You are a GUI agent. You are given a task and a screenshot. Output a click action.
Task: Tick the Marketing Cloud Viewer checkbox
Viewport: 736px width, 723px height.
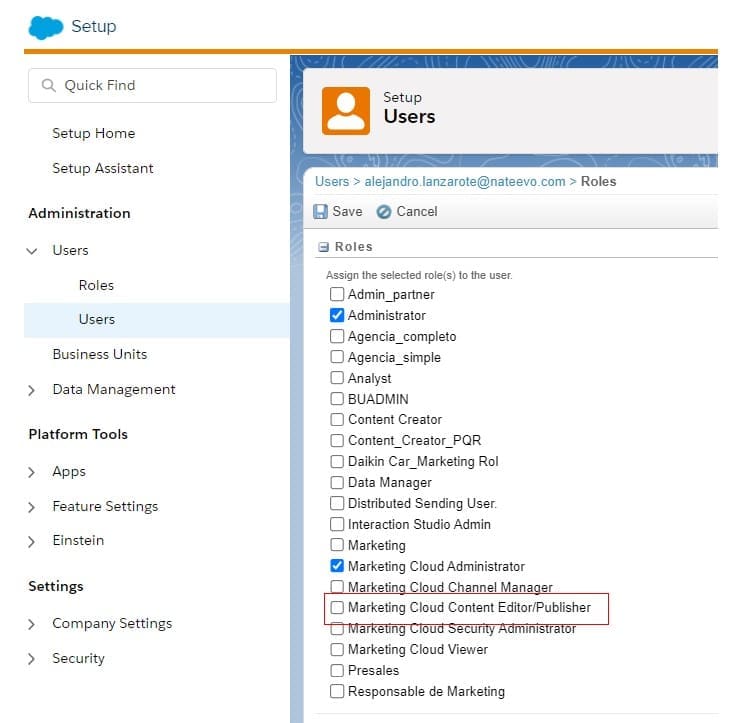337,650
